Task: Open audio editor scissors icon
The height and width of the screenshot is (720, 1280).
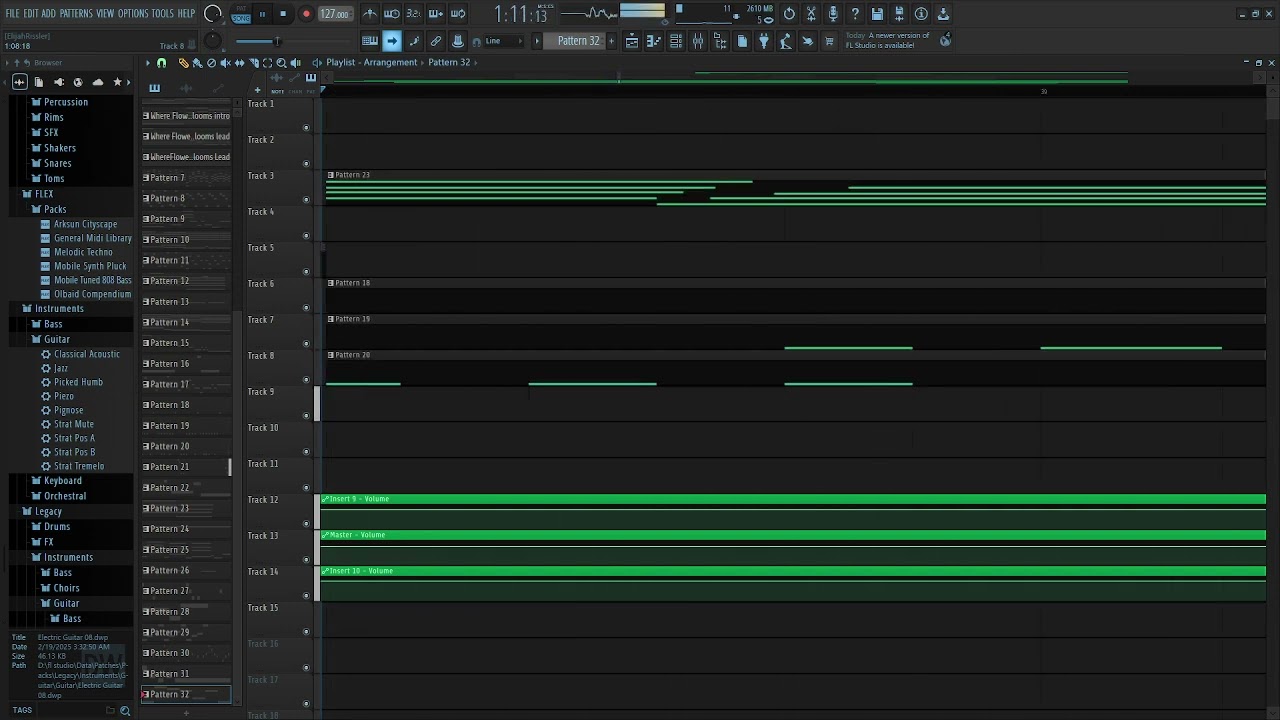Action: 811,14
